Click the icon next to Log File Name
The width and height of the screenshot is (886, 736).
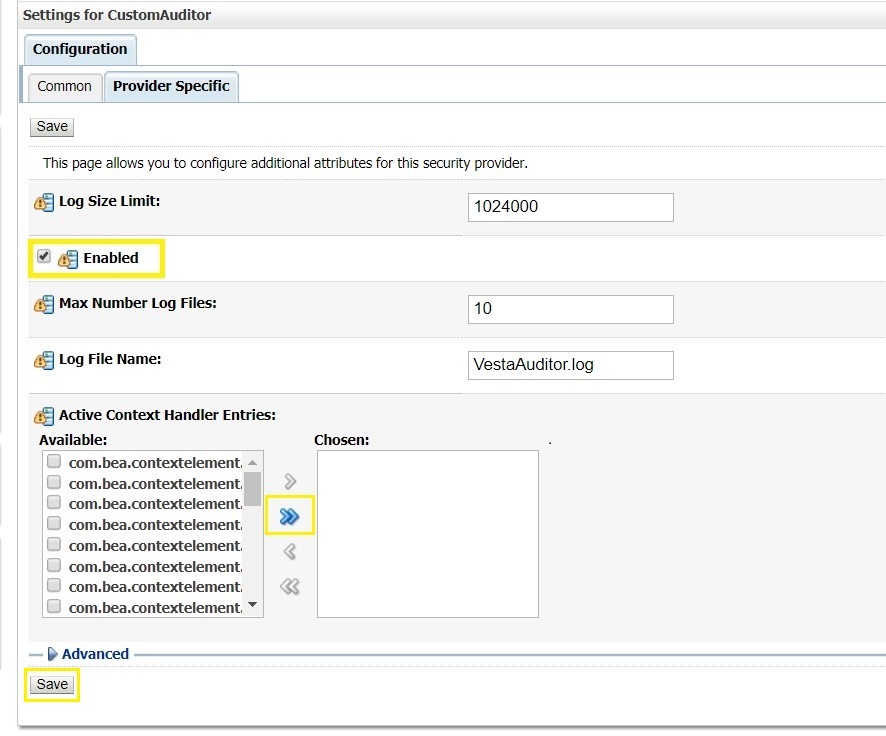click(44, 360)
